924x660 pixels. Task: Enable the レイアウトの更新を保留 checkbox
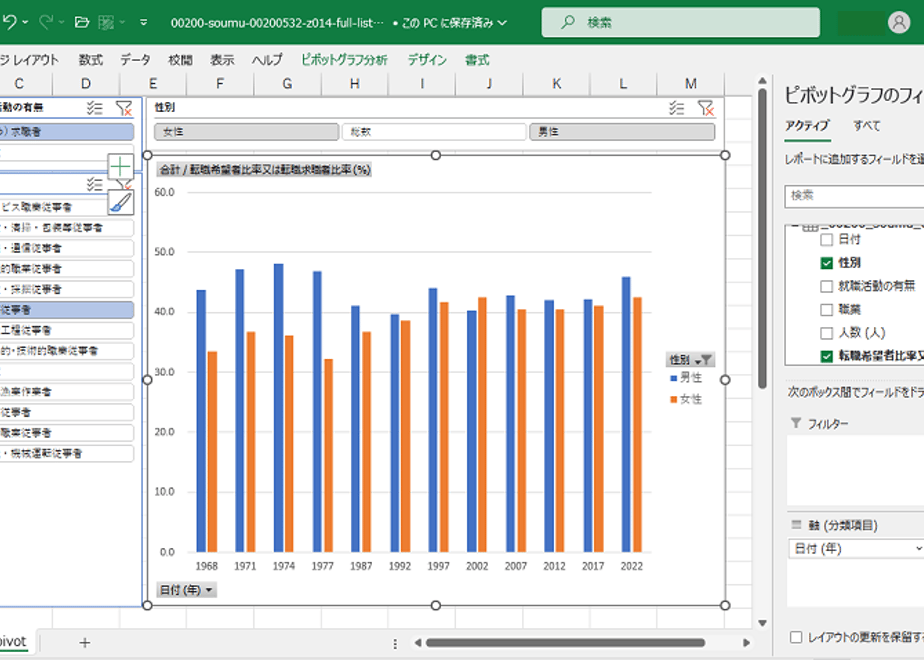point(796,637)
